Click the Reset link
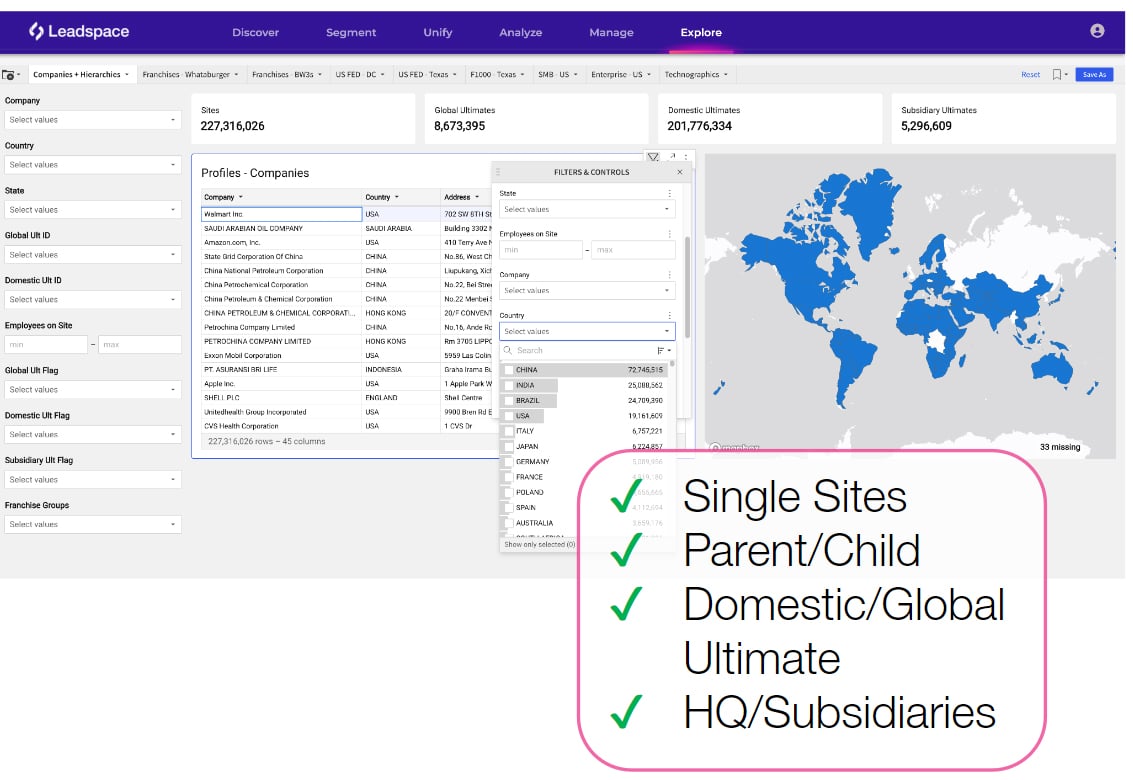This screenshot has width=1133, height=780. 1030,74
